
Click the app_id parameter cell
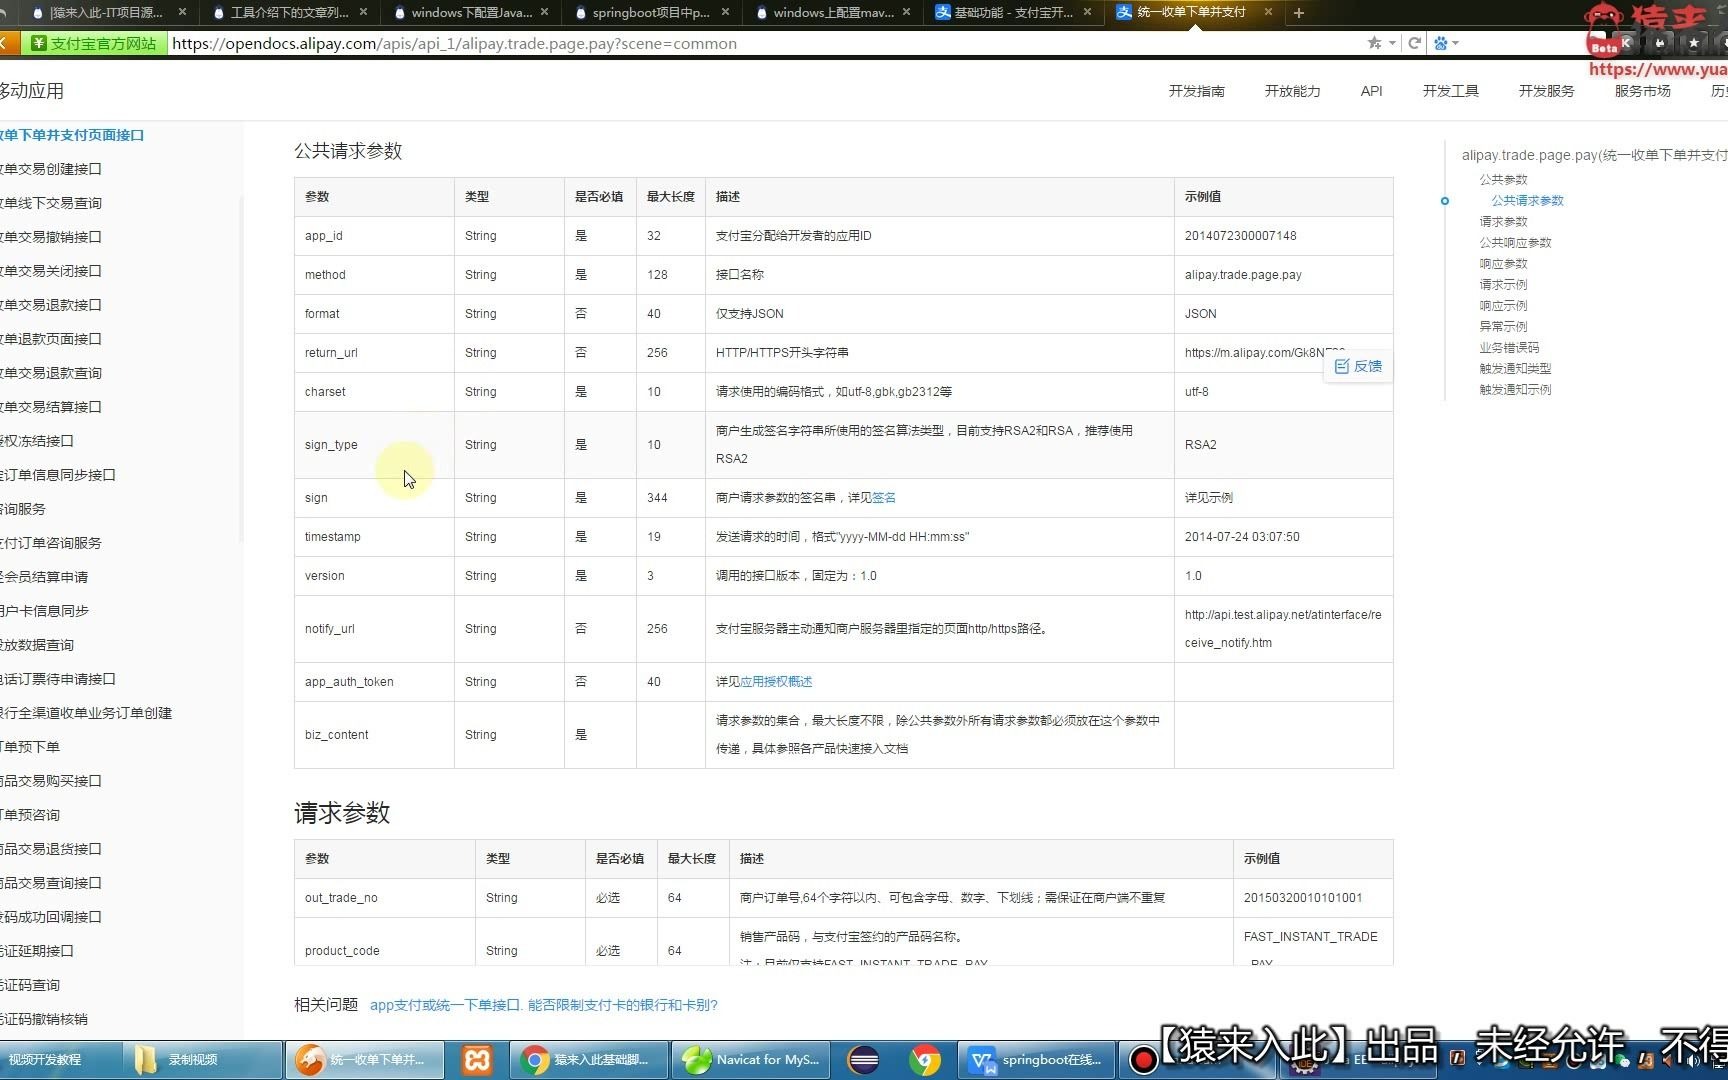374,236
